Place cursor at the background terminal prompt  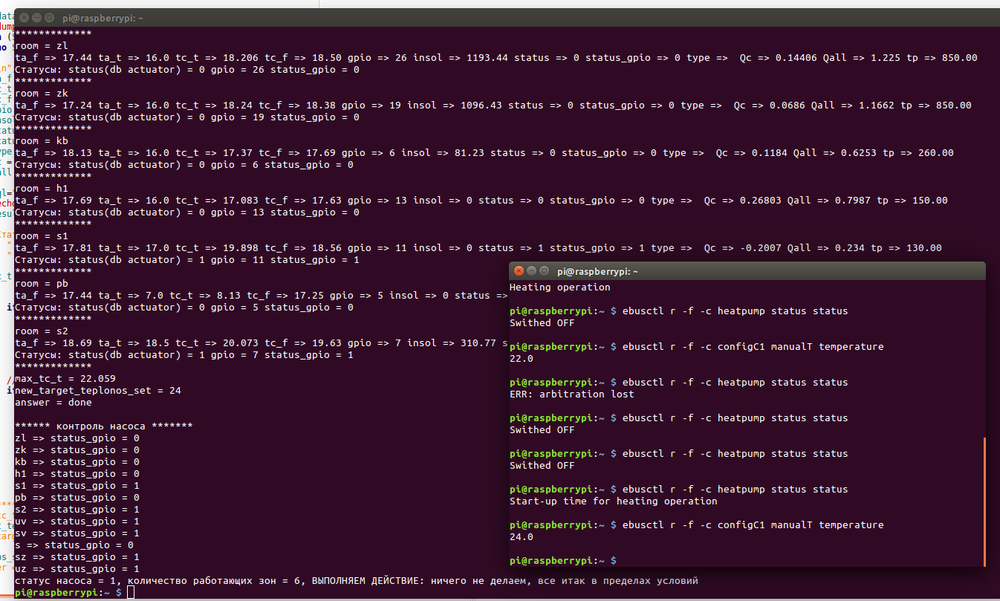point(131,593)
